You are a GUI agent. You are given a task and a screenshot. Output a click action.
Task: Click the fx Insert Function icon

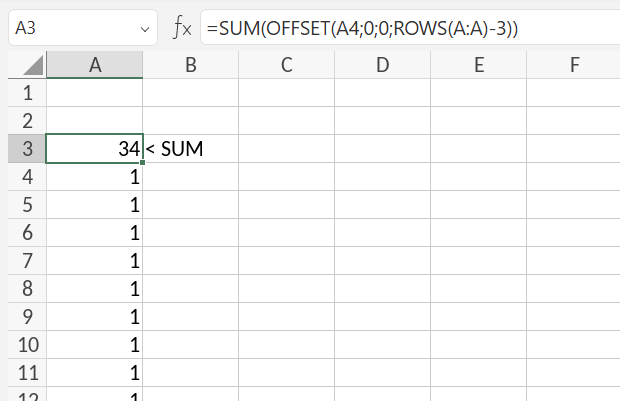tap(182, 28)
